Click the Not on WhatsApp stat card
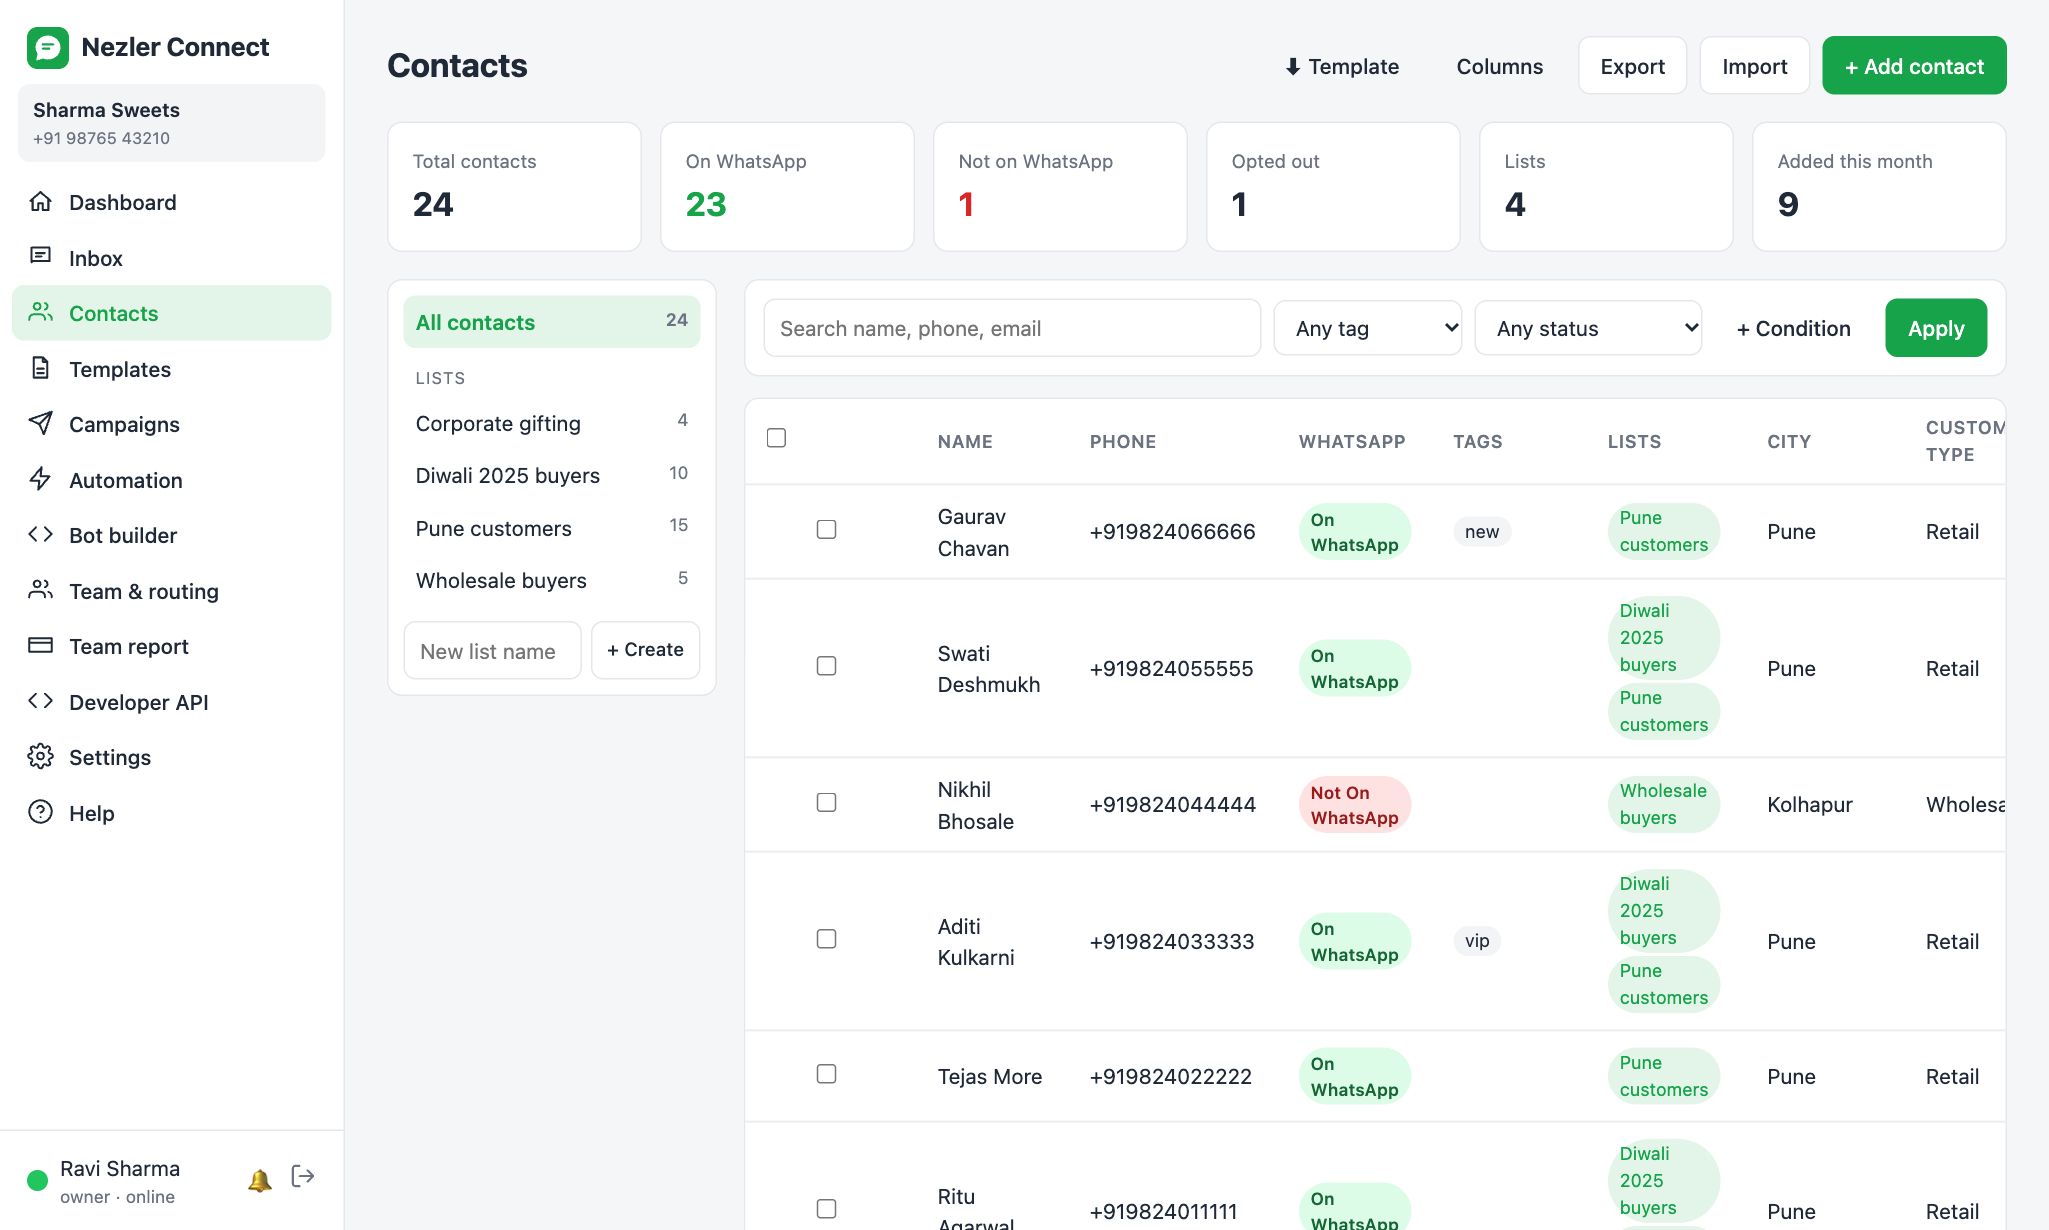The image size is (2049, 1230). click(1060, 187)
